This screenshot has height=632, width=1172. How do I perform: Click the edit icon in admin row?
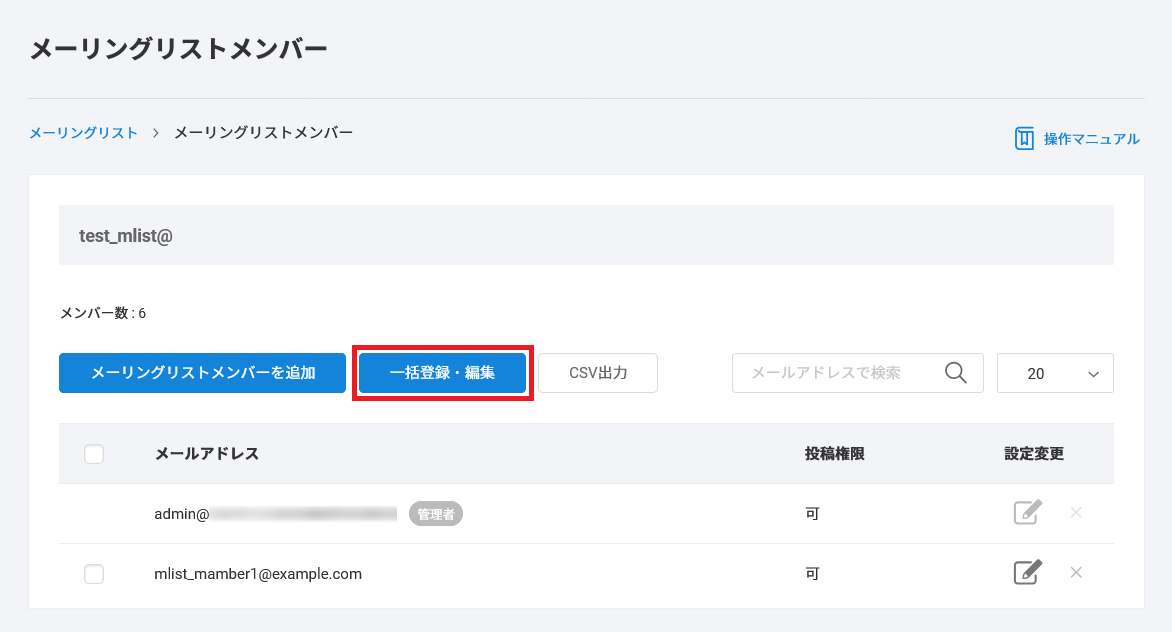pyautogui.click(x=1027, y=513)
